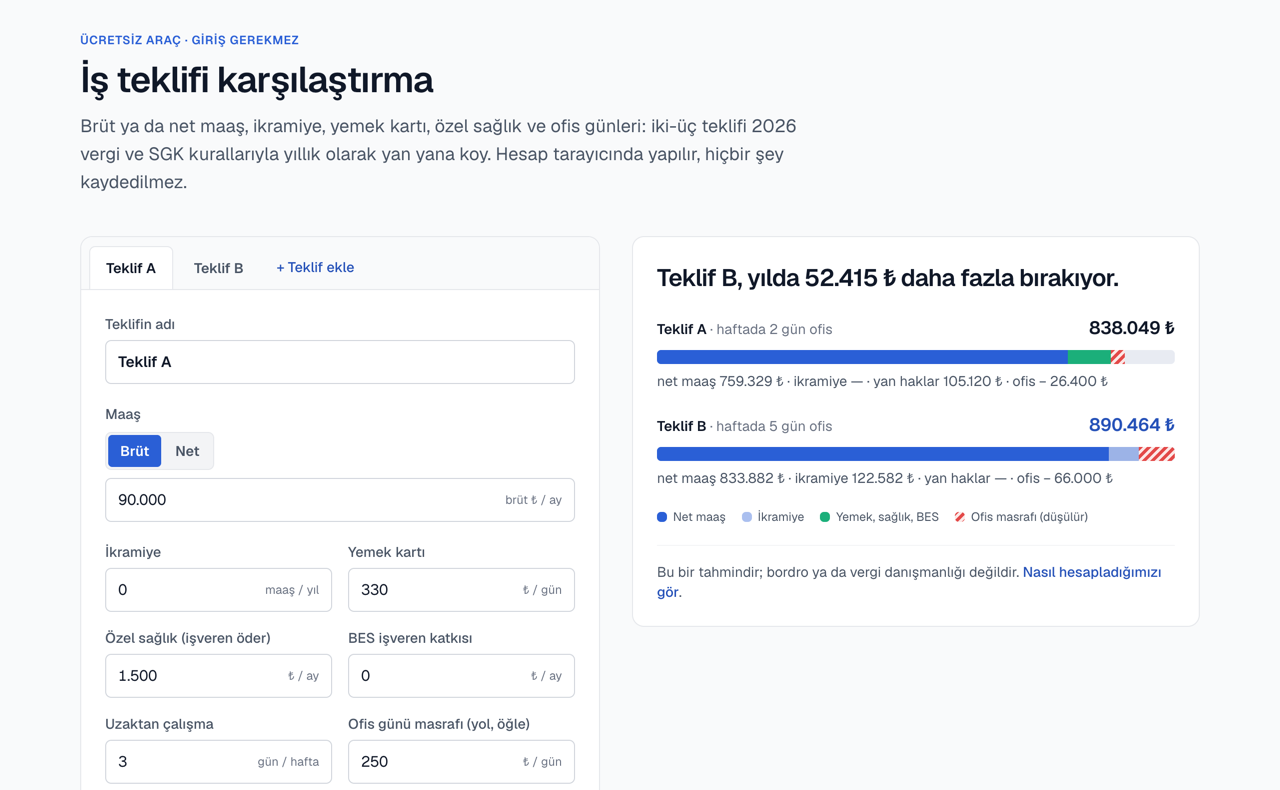Click the İkramiye input field

(x=218, y=590)
